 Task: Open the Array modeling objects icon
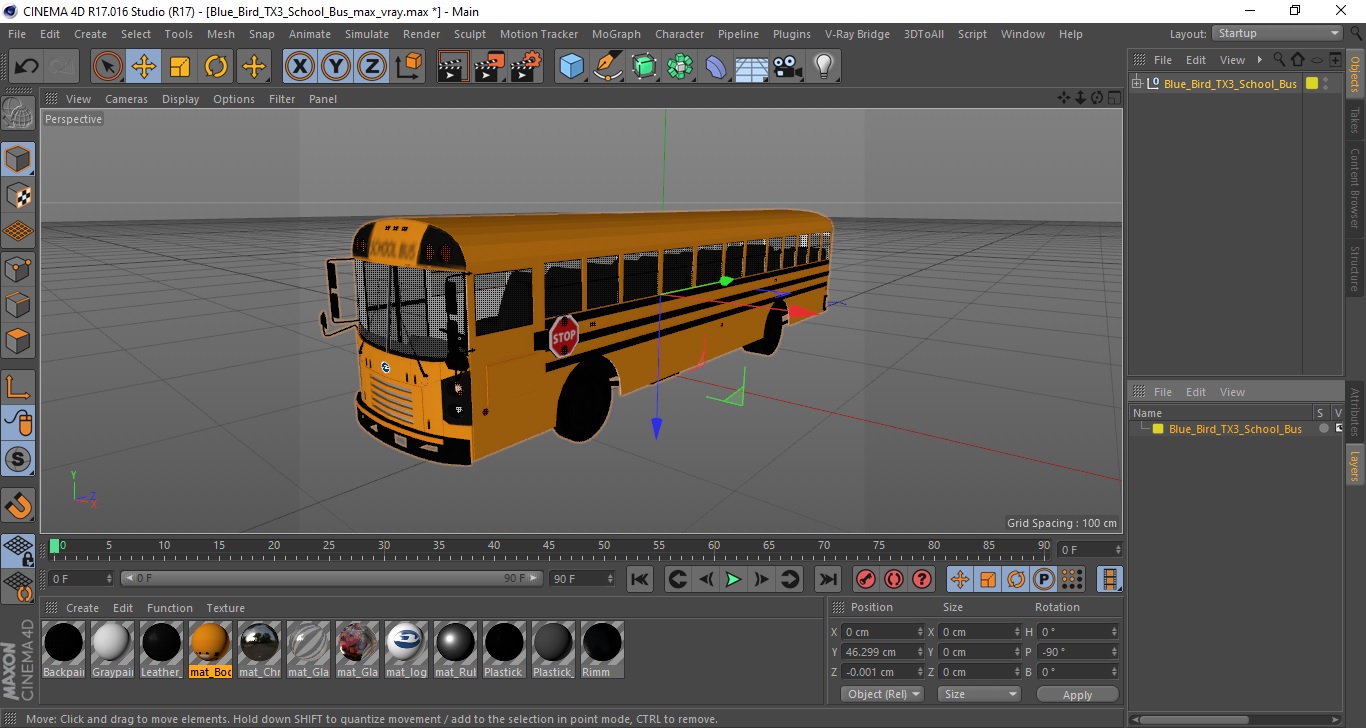click(680, 67)
